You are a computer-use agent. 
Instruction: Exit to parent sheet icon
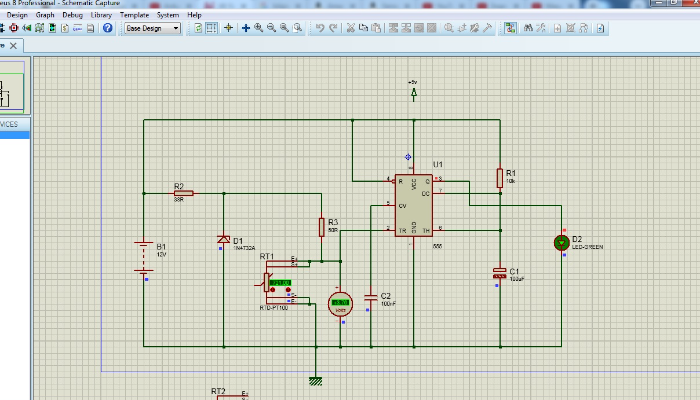pyautogui.click(x=583, y=28)
